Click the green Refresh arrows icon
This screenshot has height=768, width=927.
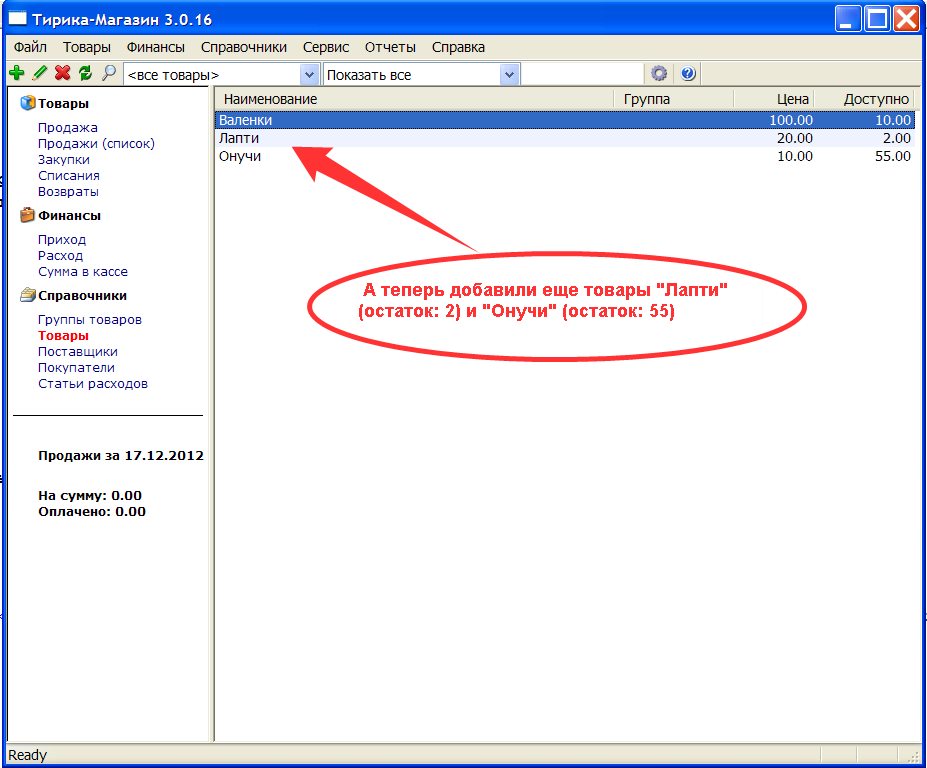click(x=85, y=73)
